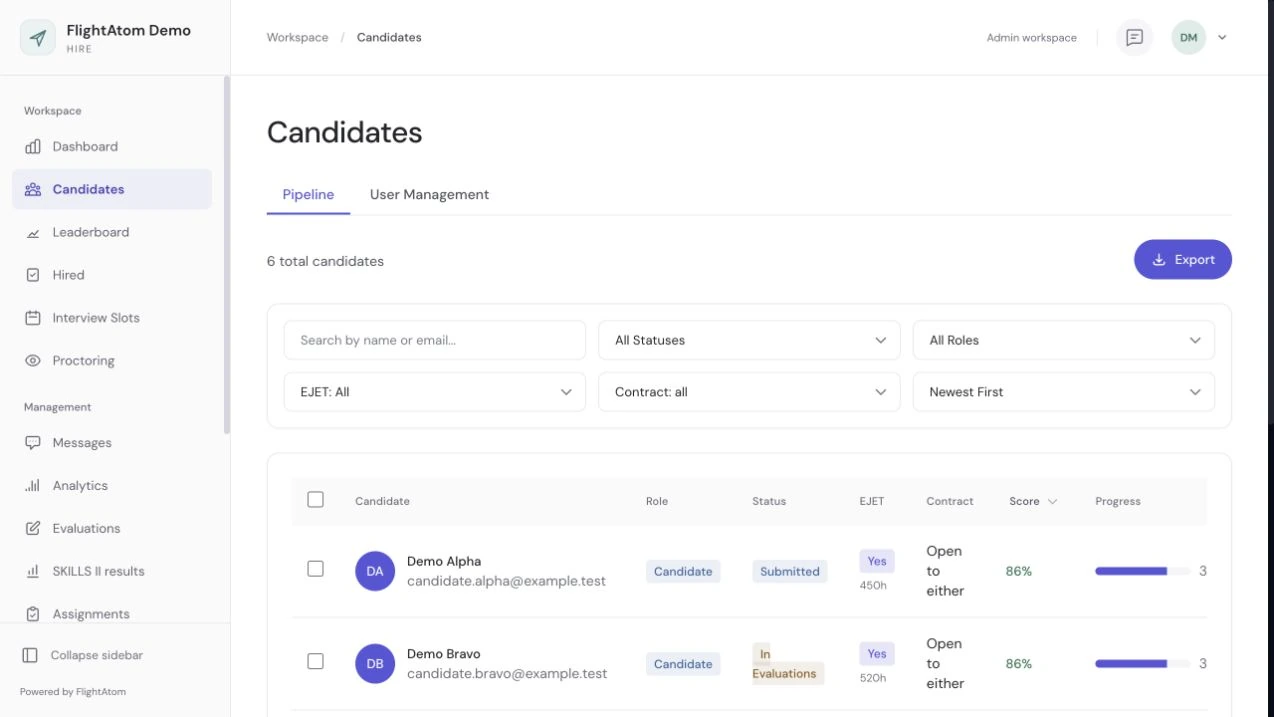Image resolution: width=1274 pixels, height=717 pixels.
Task: Click the Progress column header
Action: click(x=1118, y=501)
